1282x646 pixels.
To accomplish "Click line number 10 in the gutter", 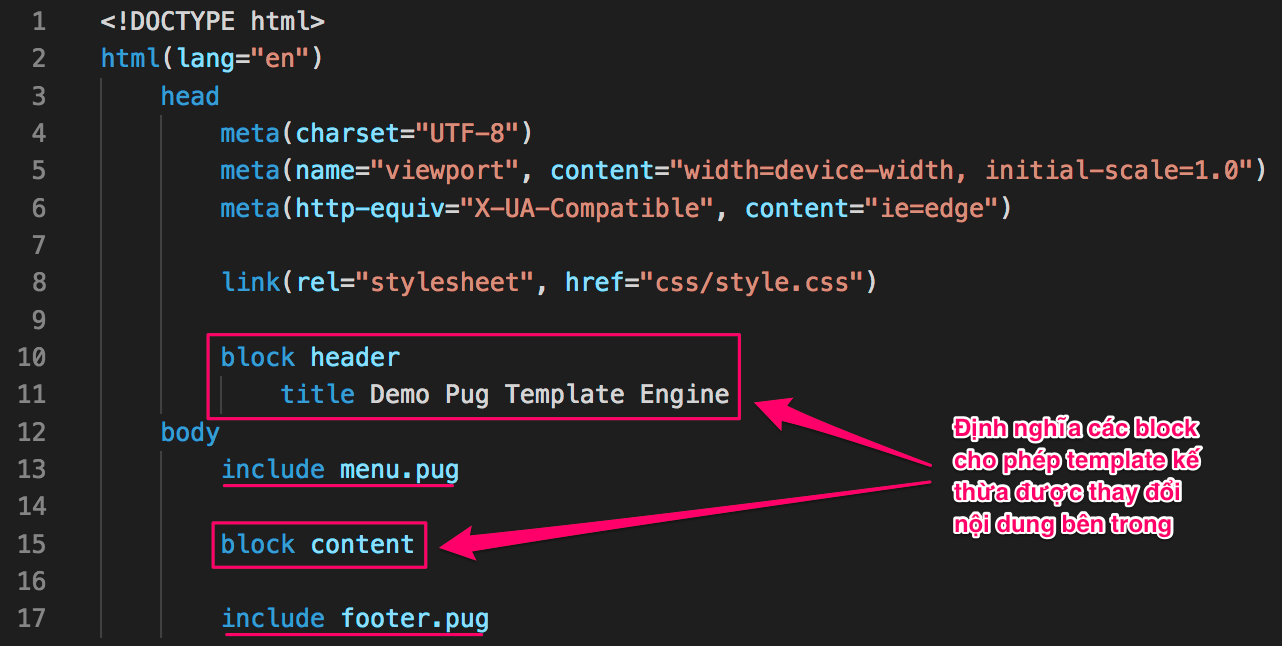I will pyautogui.click(x=31, y=357).
